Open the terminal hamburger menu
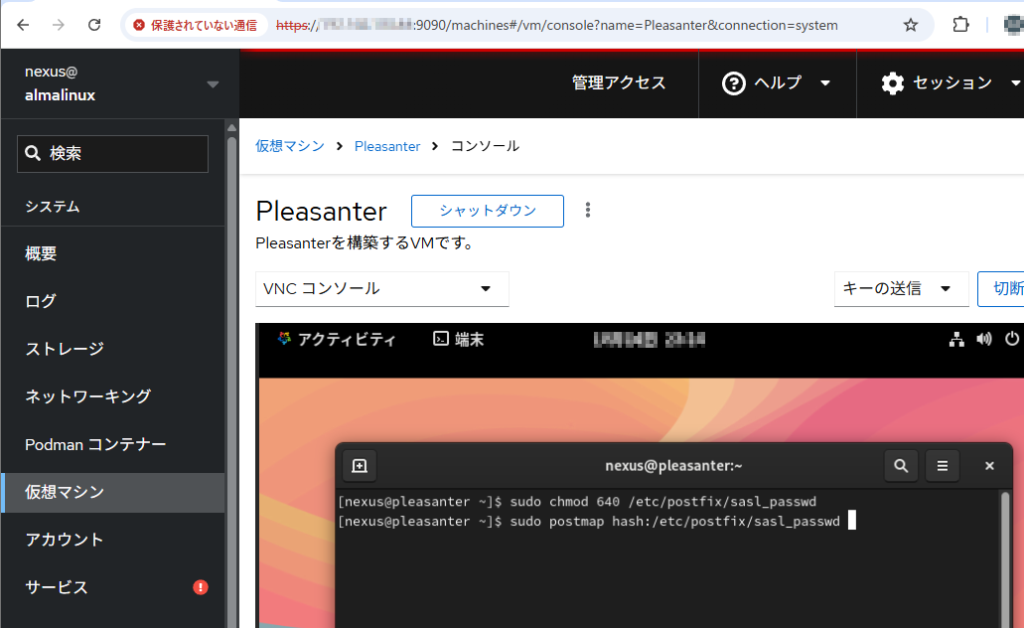 point(942,465)
